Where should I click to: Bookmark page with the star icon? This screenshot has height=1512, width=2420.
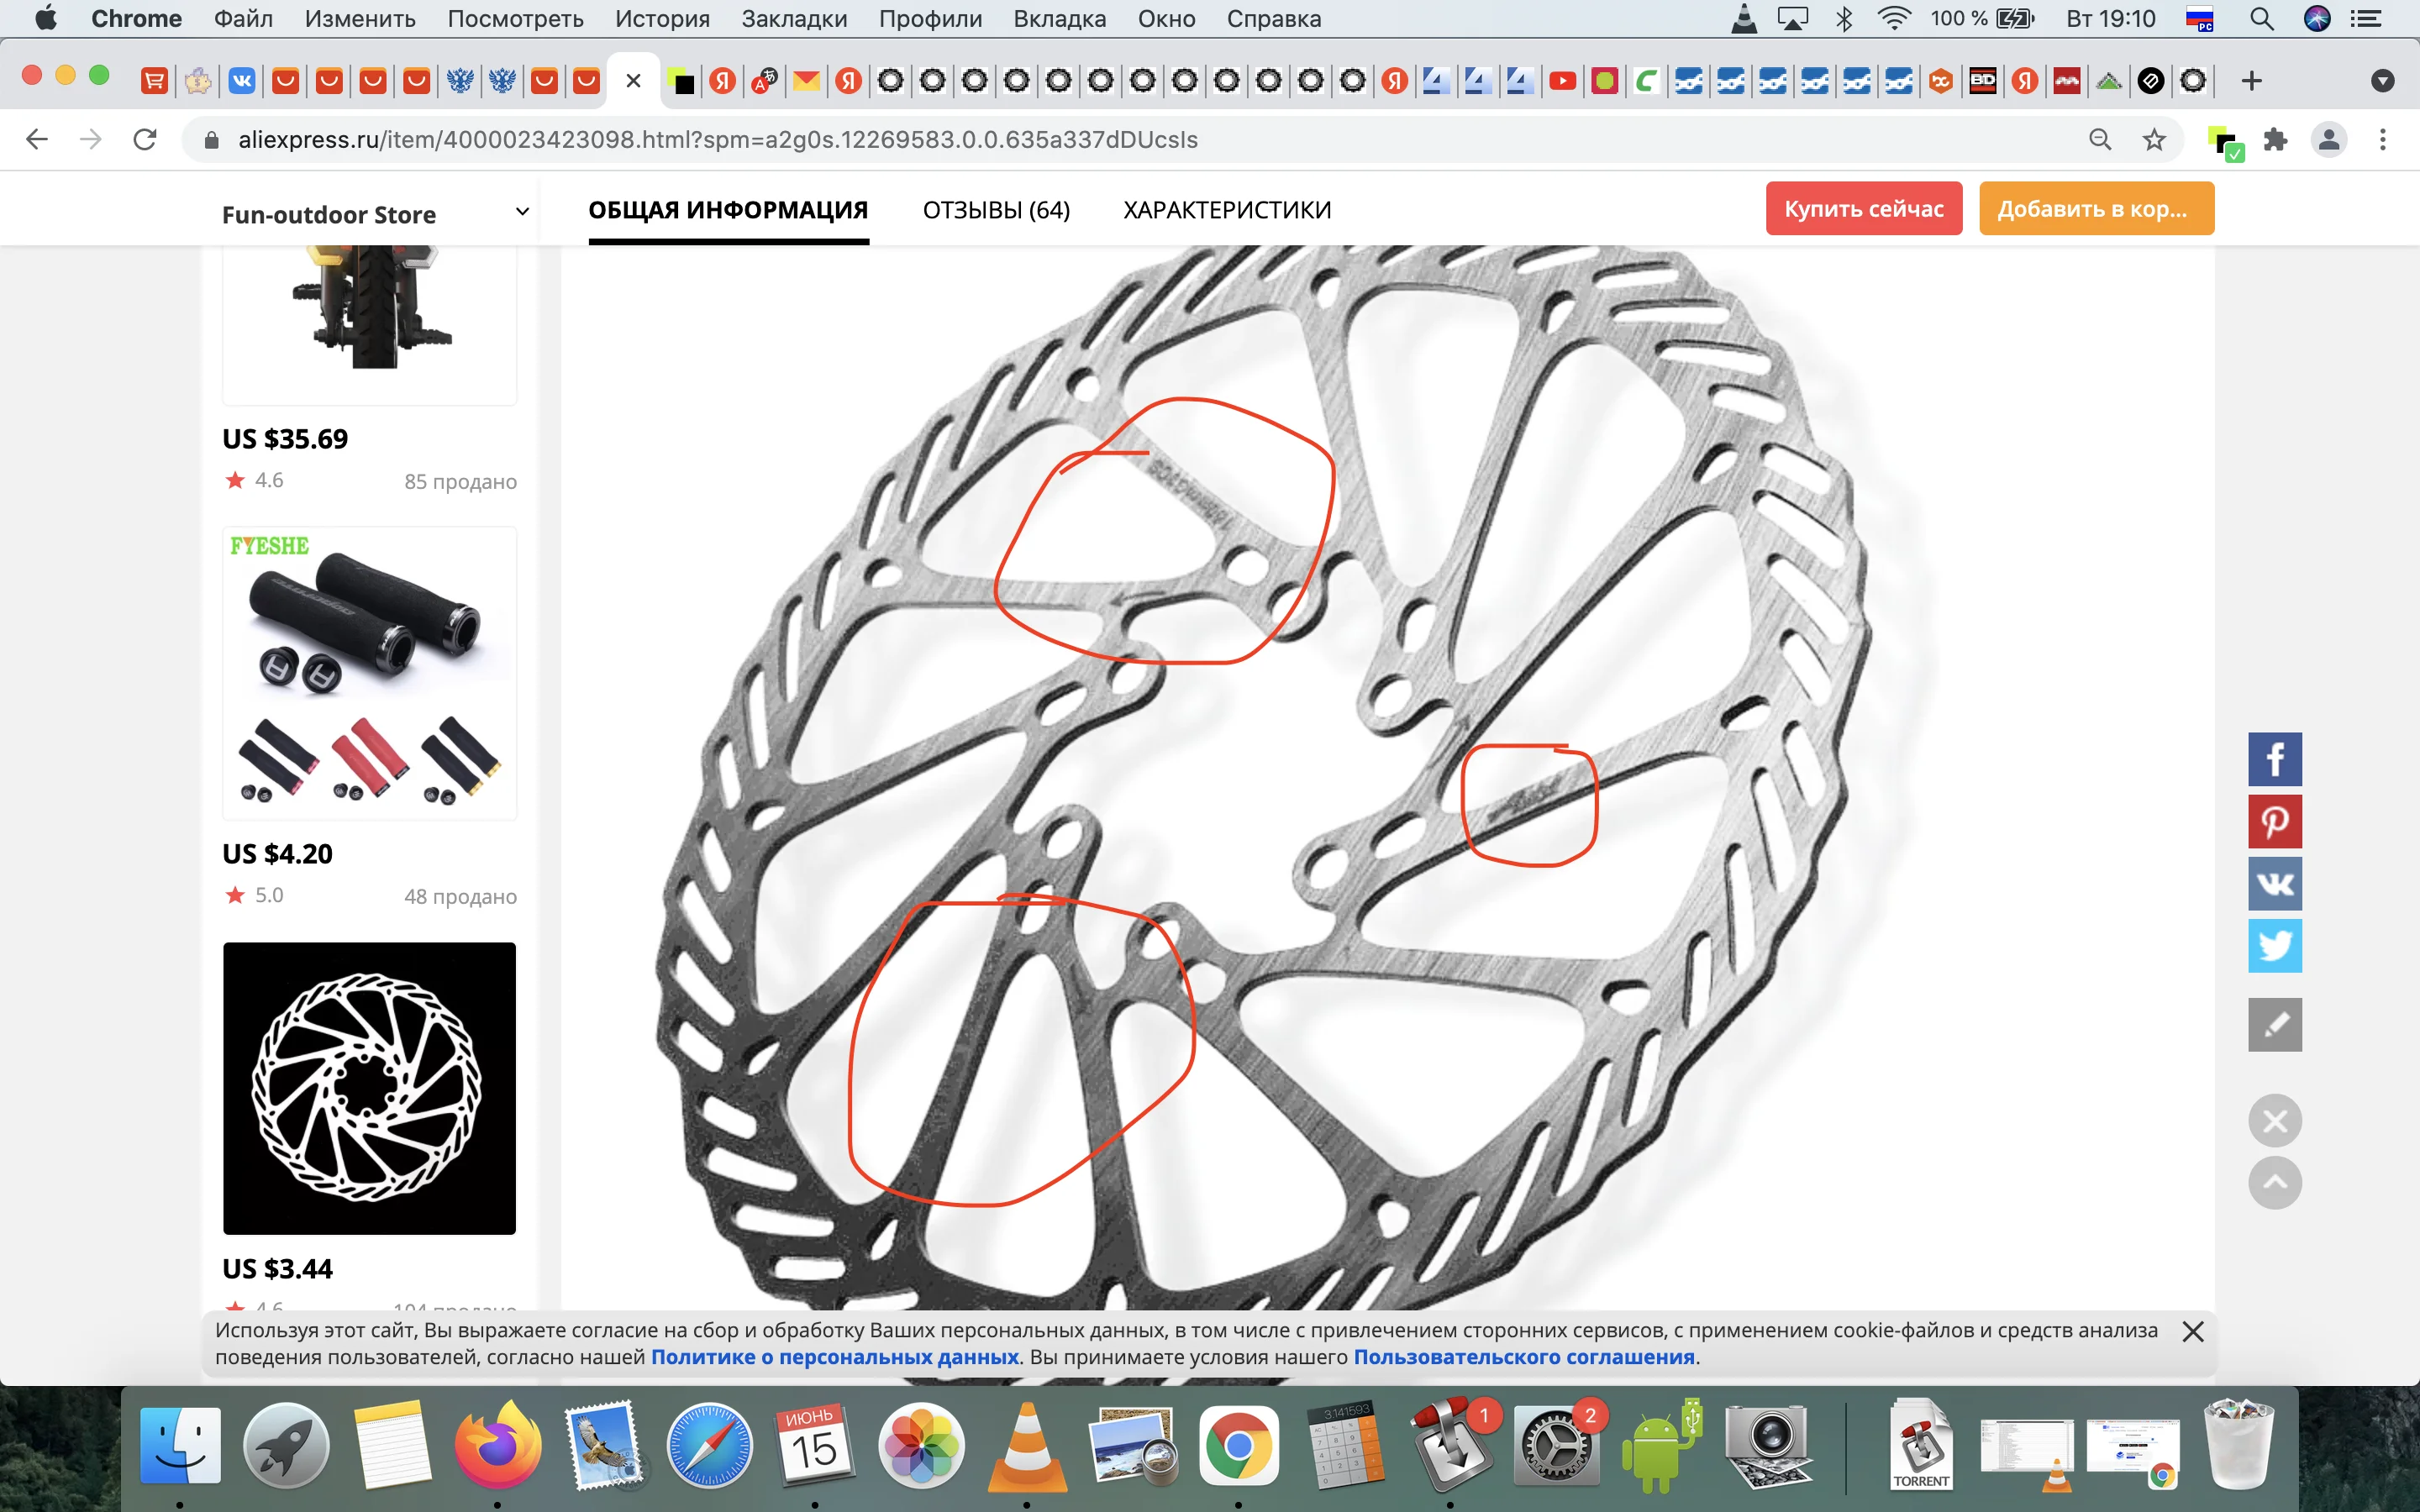pyautogui.click(x=2154, y=140)
